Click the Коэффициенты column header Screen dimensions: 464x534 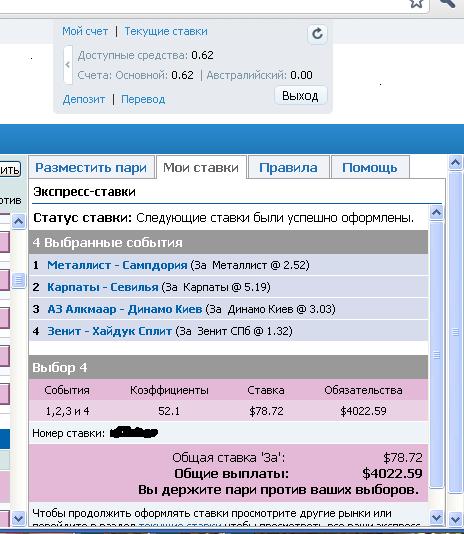(x=169, y=390)
